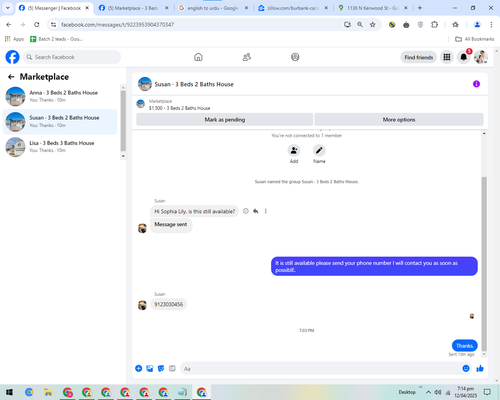This screenshot has width=500, height=400.
Task: Open the Lisa - 3 Beds 3 Baths House chat
Action: 60,147
